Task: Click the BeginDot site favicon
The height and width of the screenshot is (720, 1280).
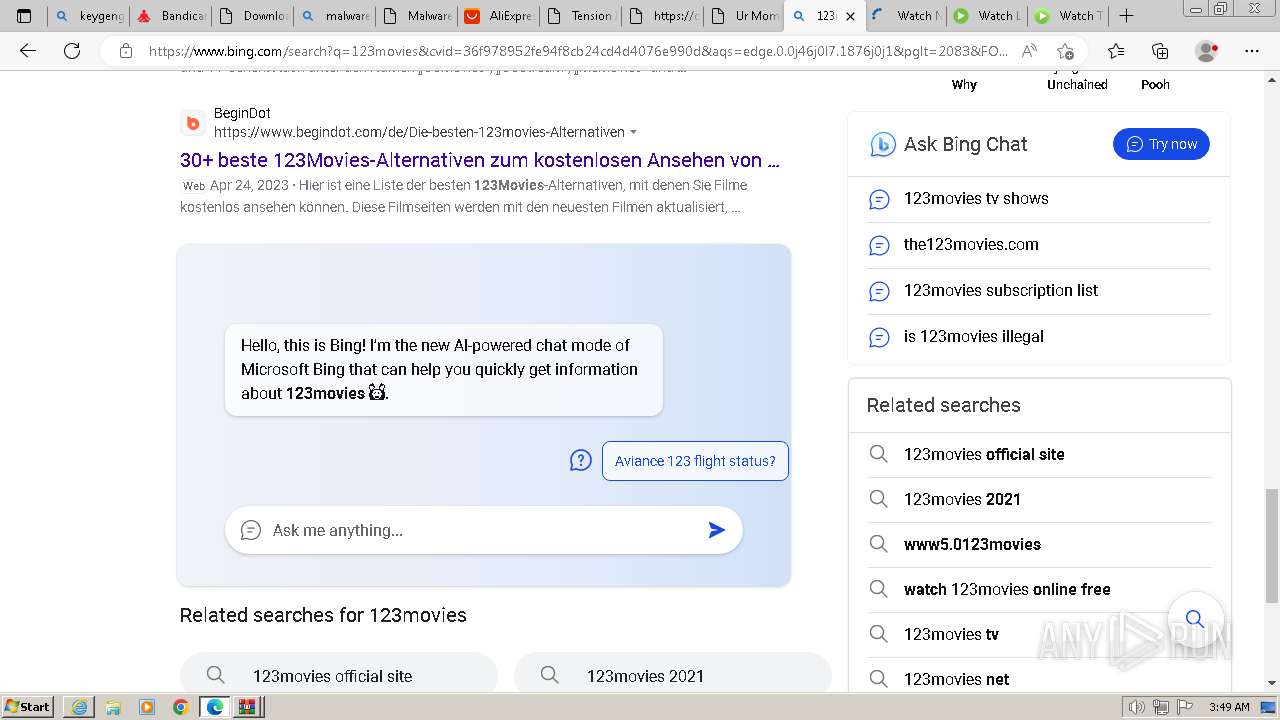Action: tap(193, 123)
